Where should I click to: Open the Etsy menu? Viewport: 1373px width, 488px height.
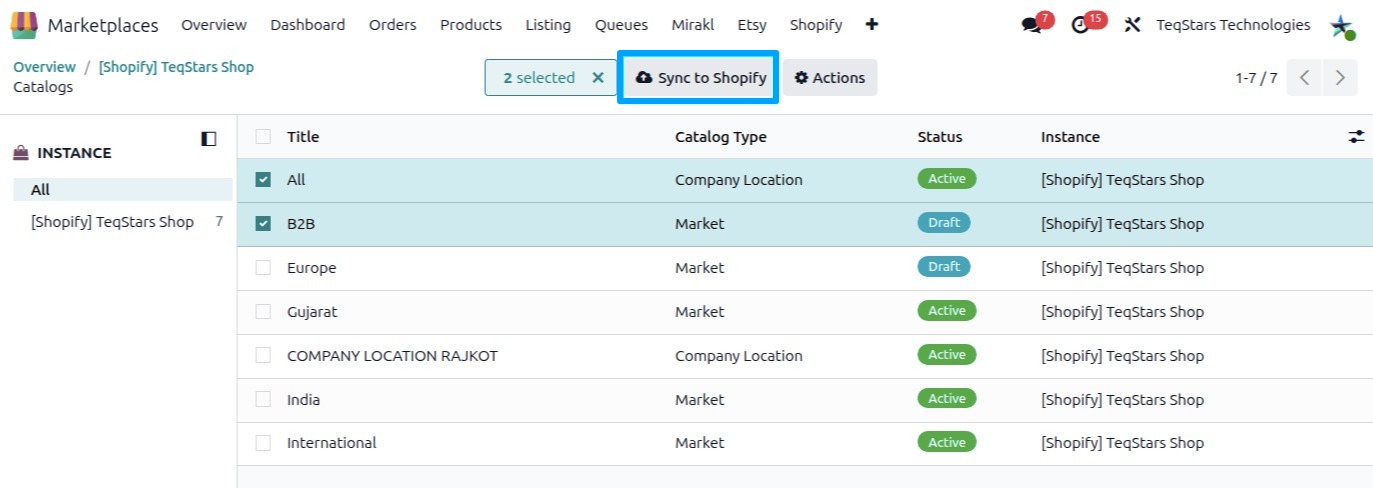(752, 25)
